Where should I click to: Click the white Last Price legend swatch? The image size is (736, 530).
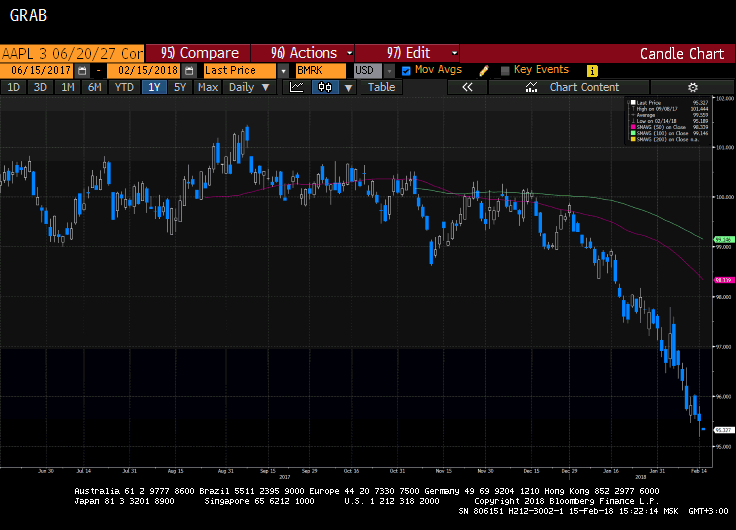tap(633, 102)
